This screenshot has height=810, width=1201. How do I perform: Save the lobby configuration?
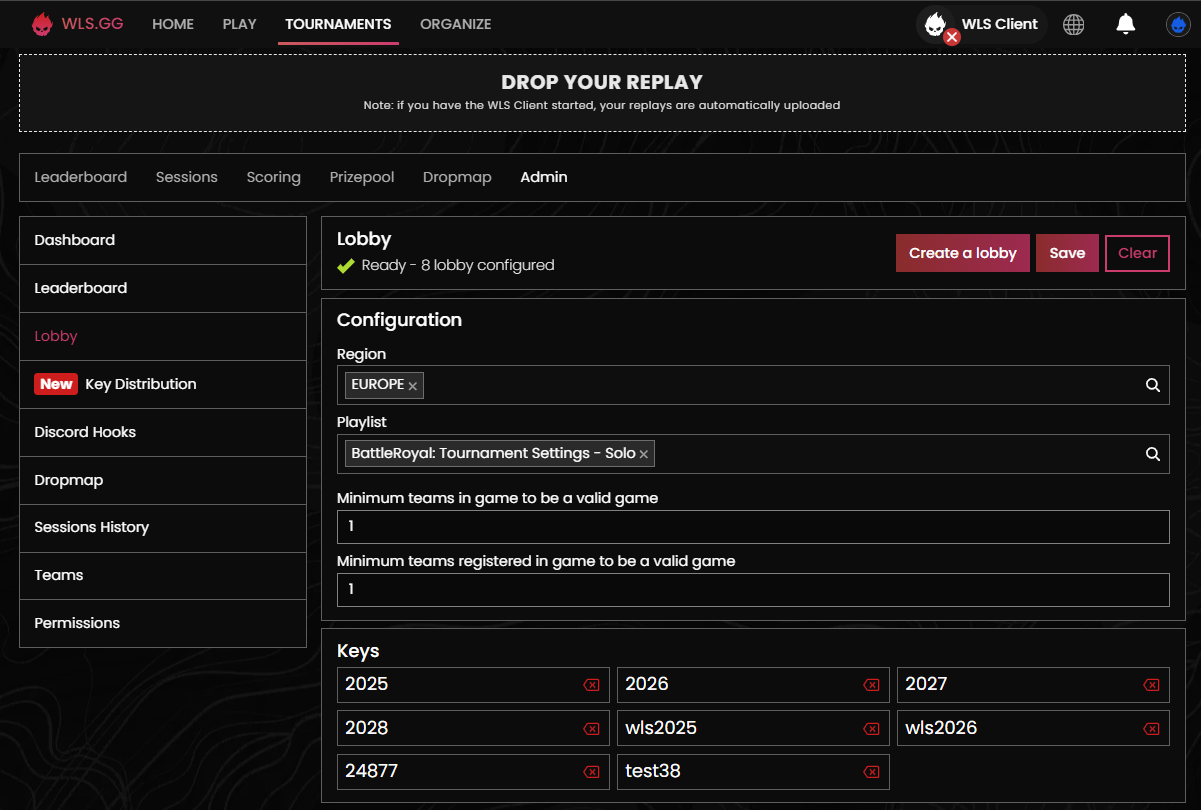click(x=1067, y=252)
